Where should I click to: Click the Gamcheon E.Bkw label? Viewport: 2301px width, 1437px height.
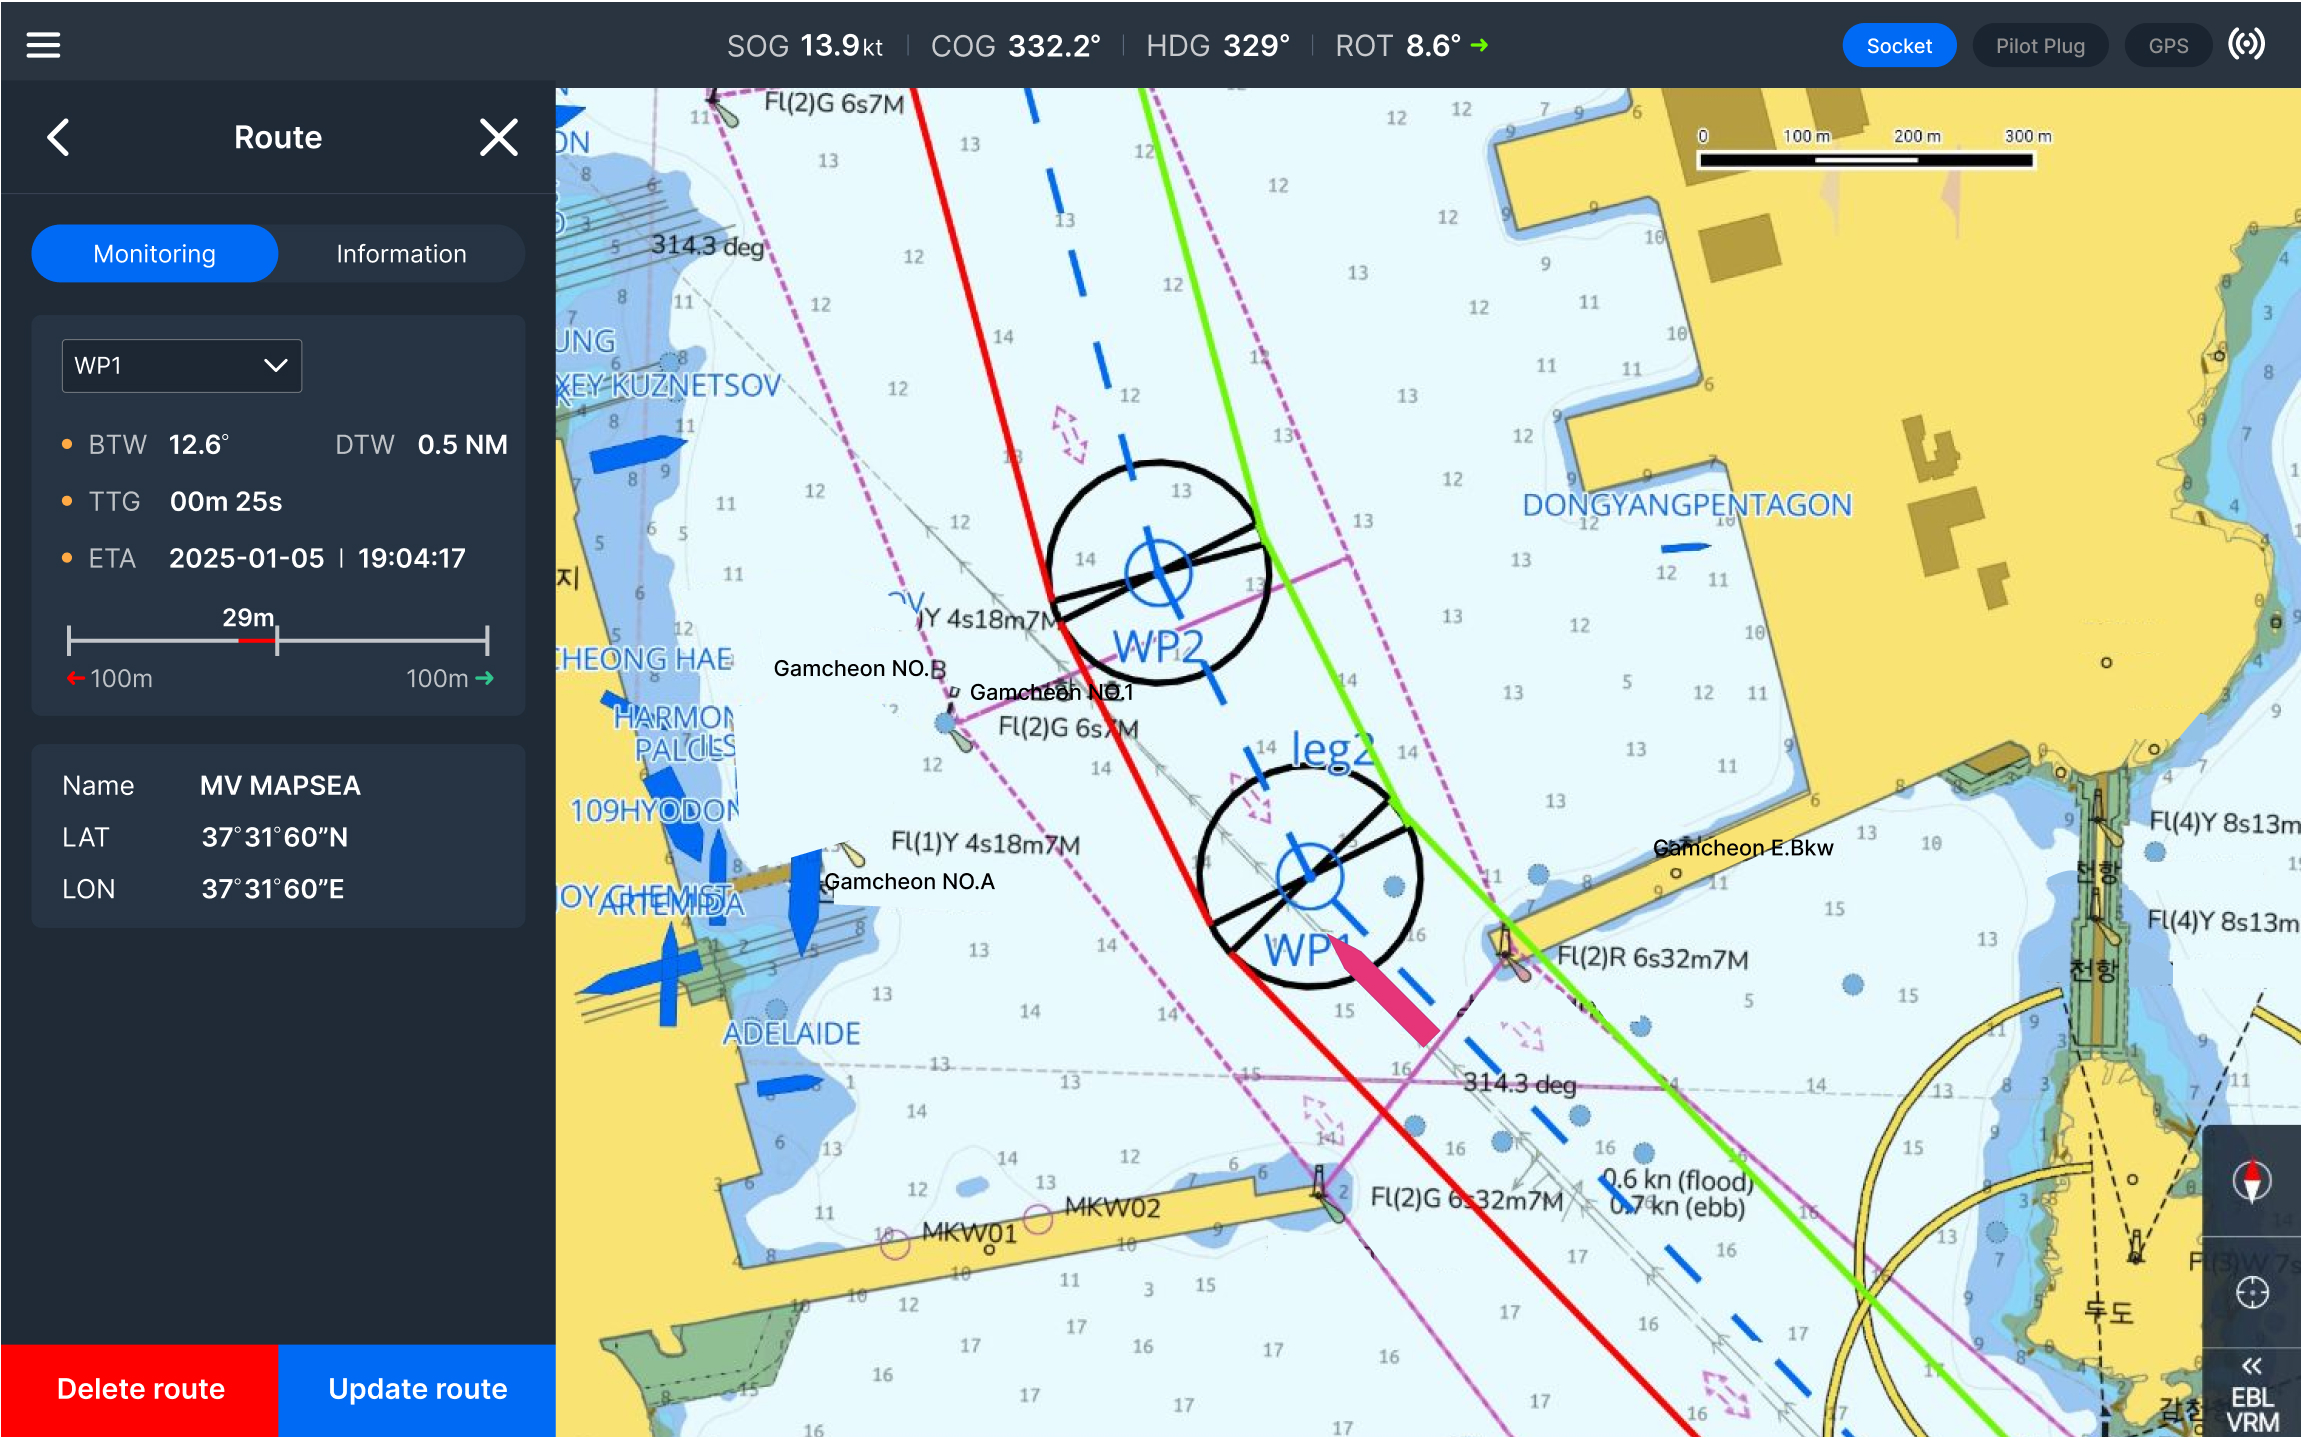(x=1743, y=848)
